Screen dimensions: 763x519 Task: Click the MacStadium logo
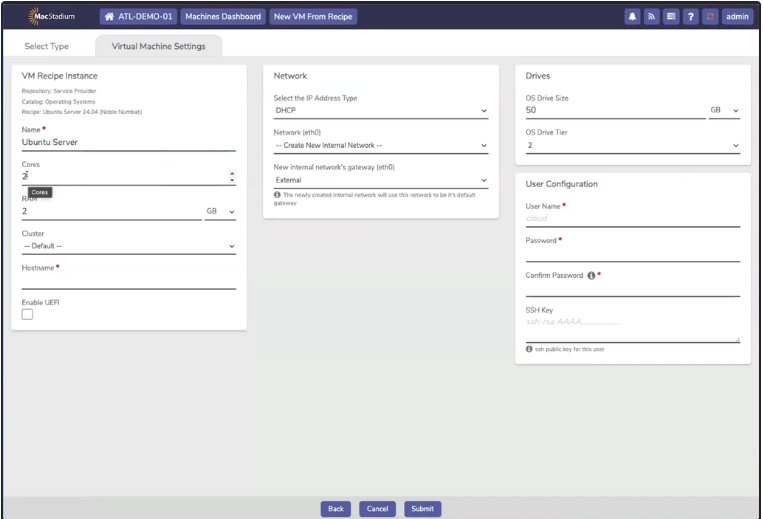coord(52,17)
